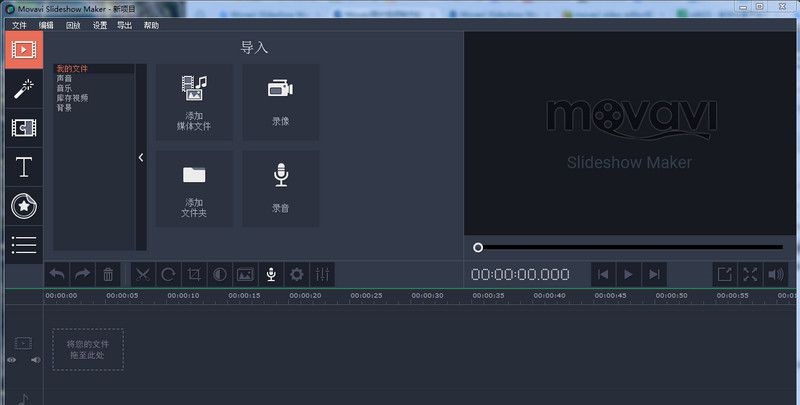Screen dimensions: 800x405
Task: Click the trash delete icon
Action: click(x=108, y=274)
